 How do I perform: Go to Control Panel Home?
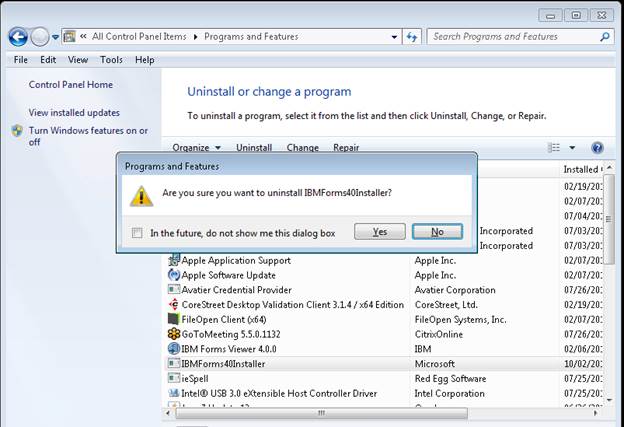[x=70, y=84]
